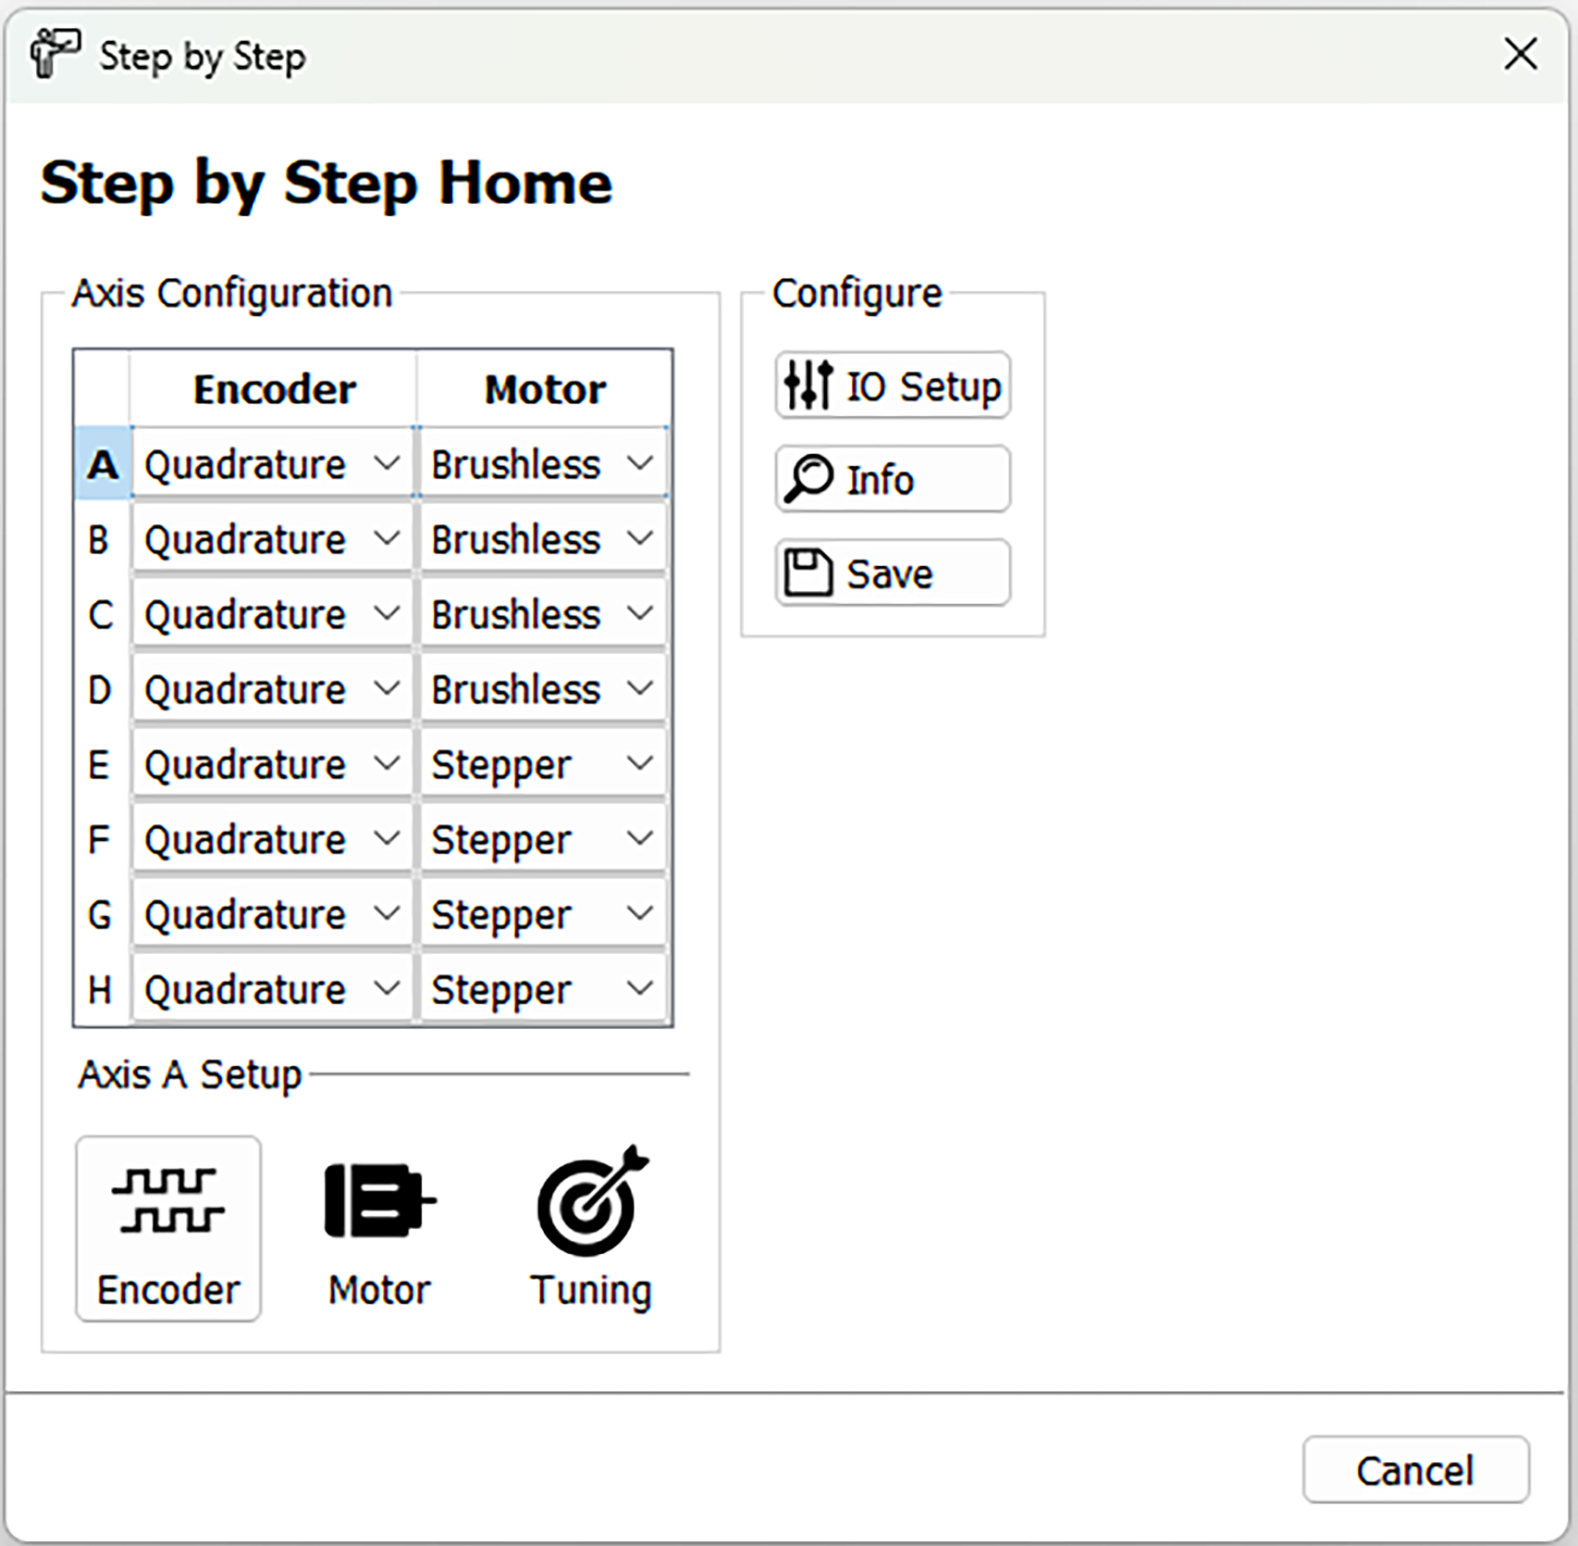Viewport: 1578px width, 1546px height.
Task: Click the IO Setup sliders button
Action: 892,386
